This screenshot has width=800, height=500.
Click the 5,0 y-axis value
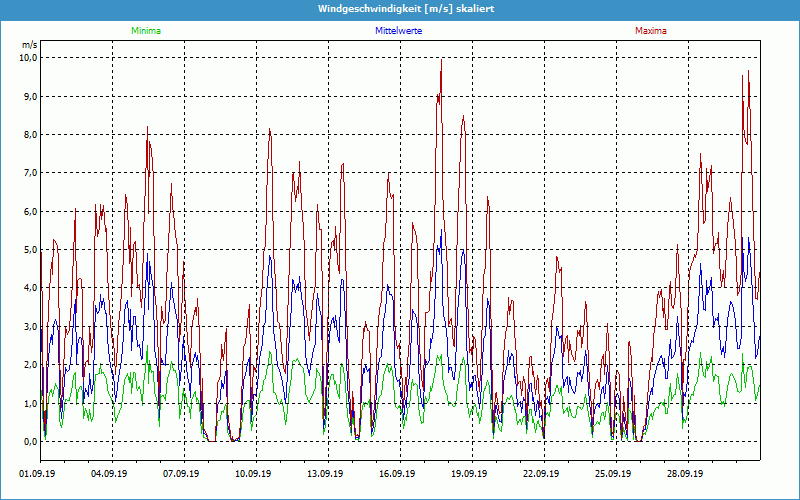[x=31, y=249]
